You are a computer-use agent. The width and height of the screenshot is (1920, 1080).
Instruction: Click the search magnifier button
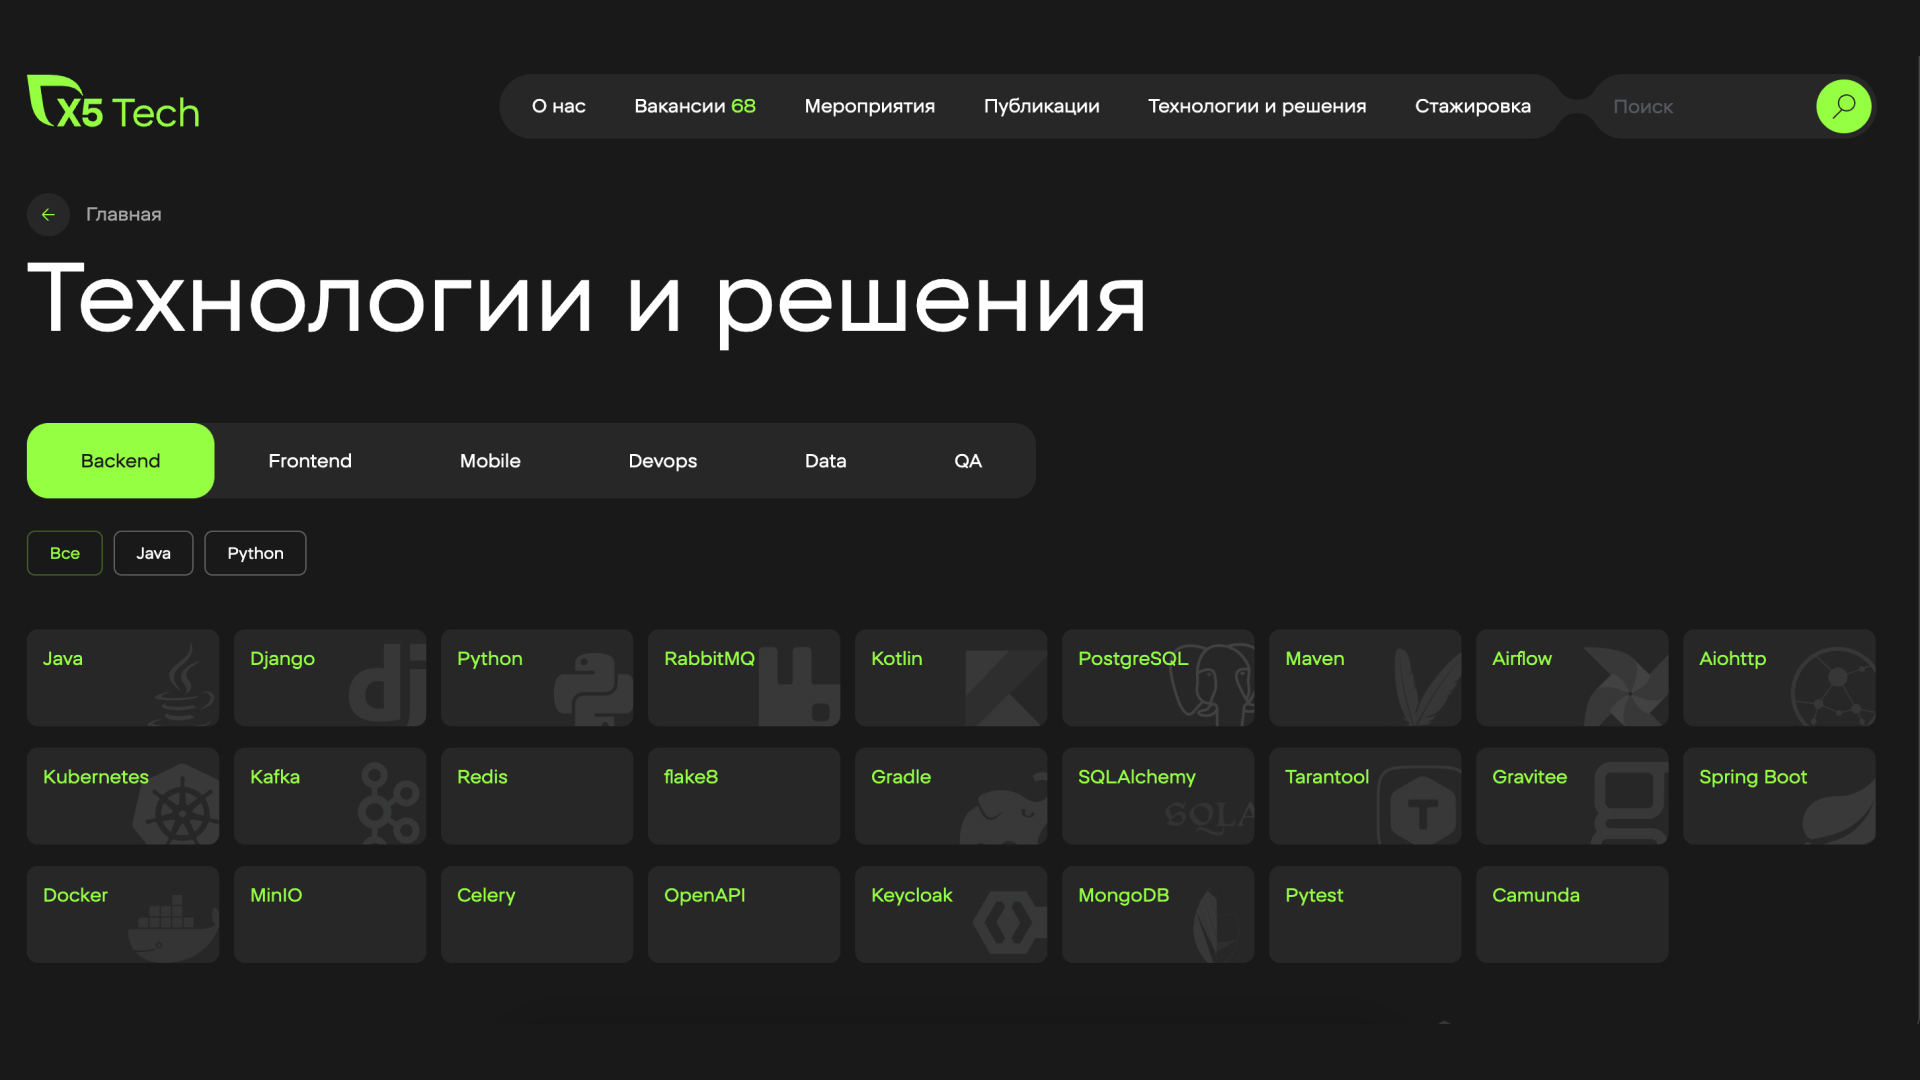1844,106
